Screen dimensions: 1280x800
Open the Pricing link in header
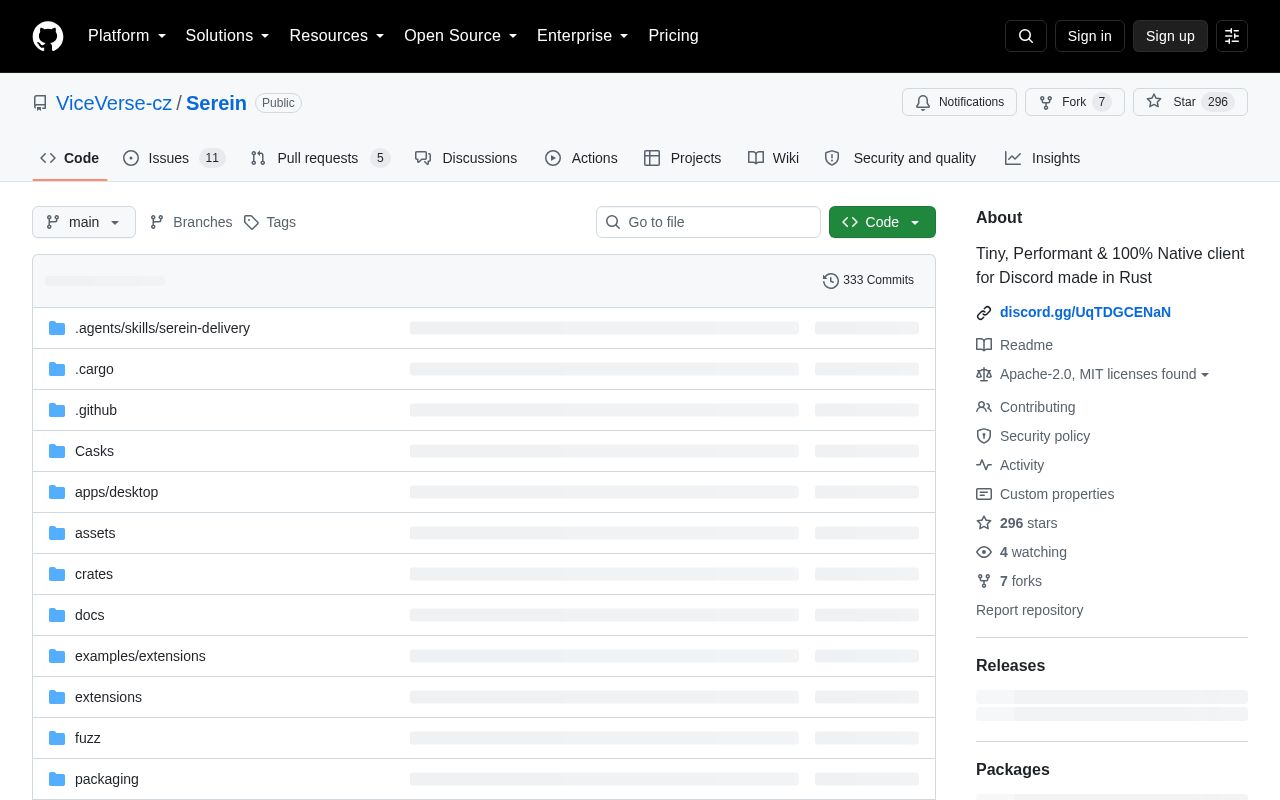pos(673,36)
